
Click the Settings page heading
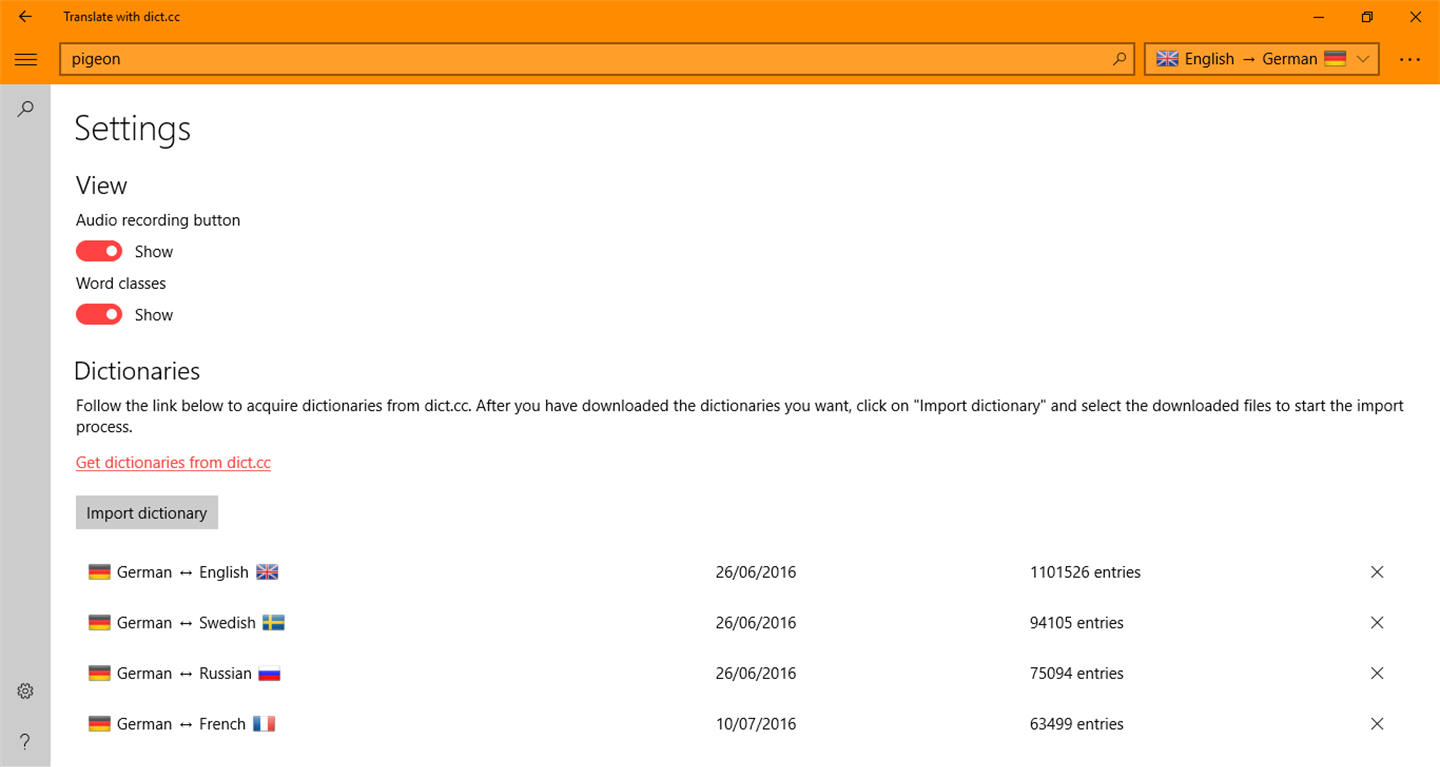pyautogui.click(x=132, y=128)
